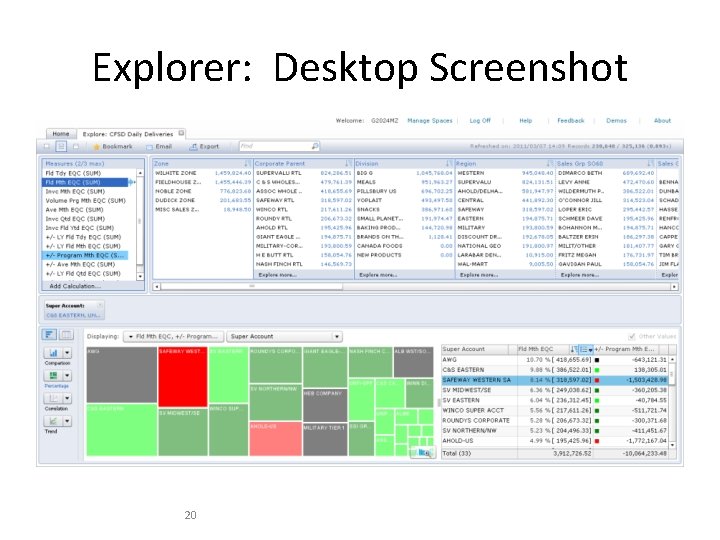Open the Feedback link

pos(571,121)
